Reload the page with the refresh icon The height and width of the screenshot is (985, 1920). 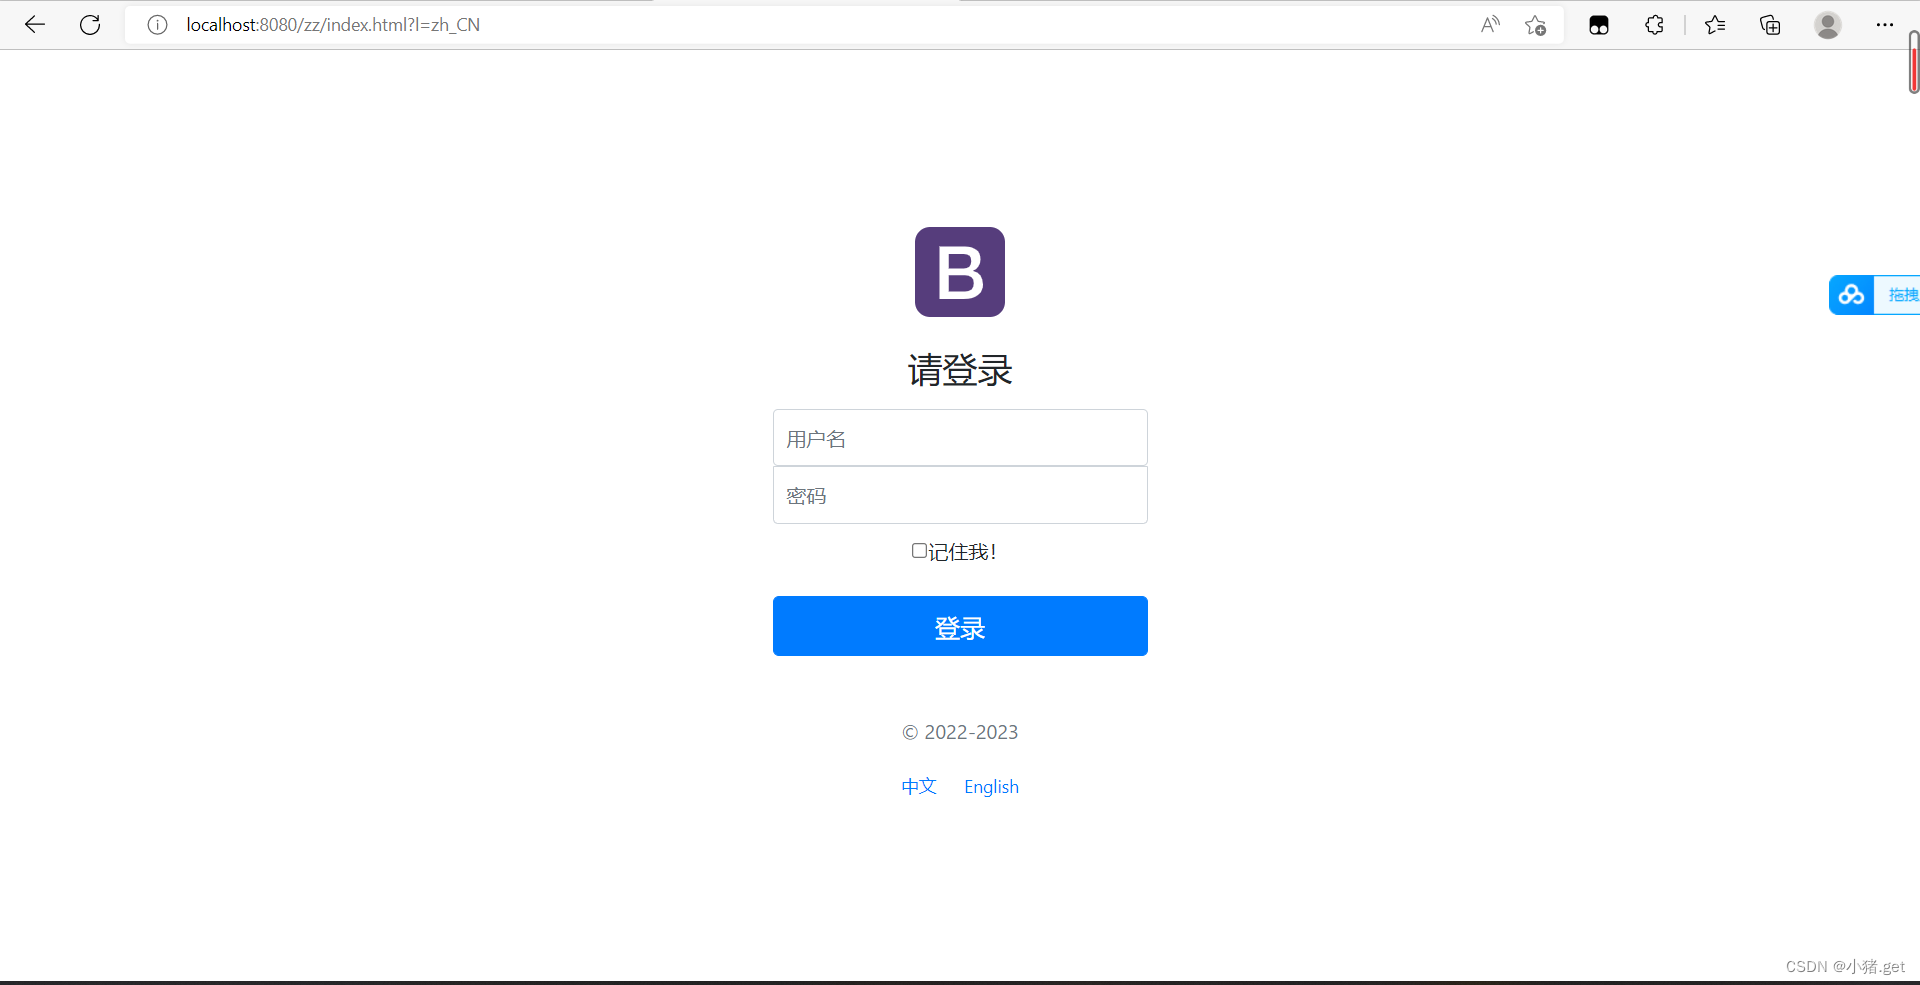(90, 25)
